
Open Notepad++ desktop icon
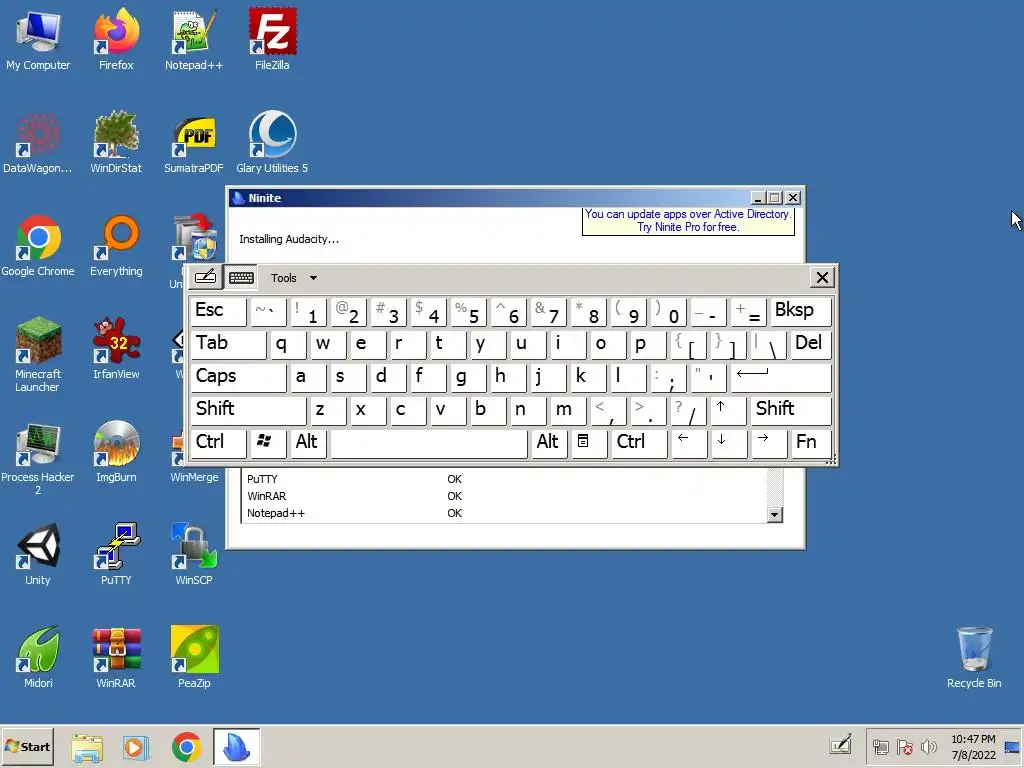point(194,39)
